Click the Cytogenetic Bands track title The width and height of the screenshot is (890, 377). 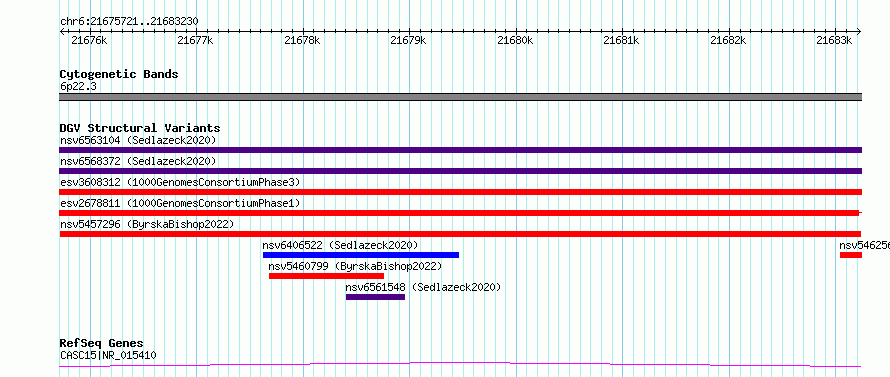click(x=119, y=74)
